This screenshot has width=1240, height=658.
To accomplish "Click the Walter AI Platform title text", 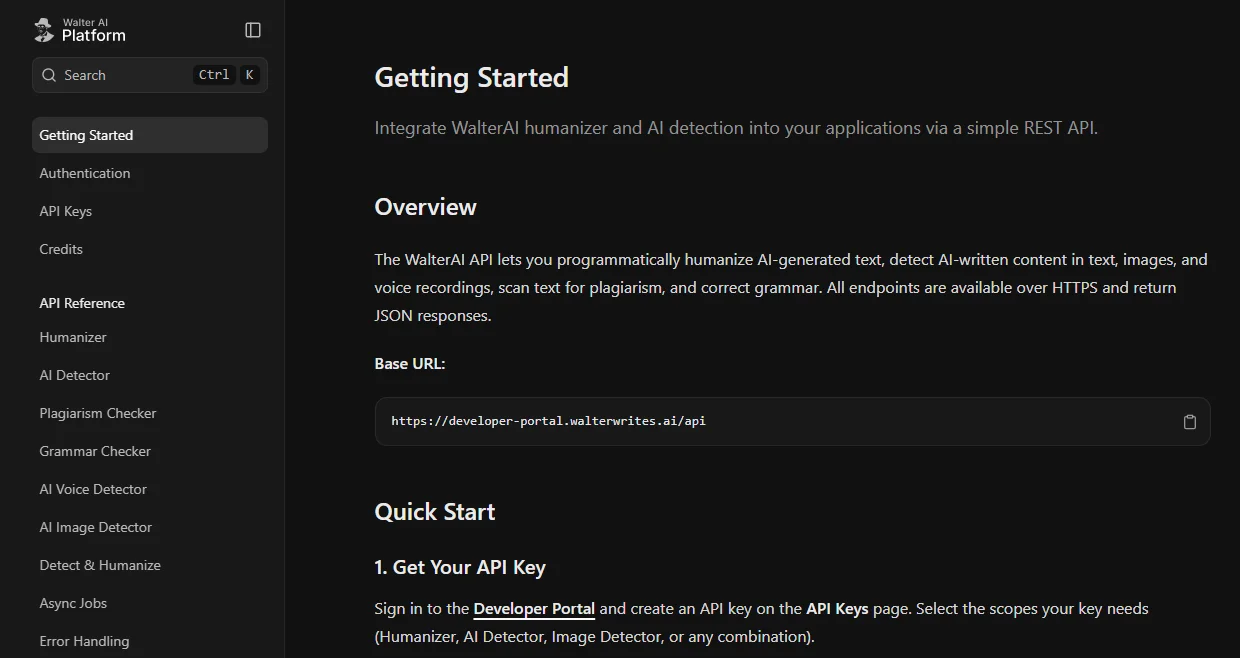I will click(x=94, y=30).
